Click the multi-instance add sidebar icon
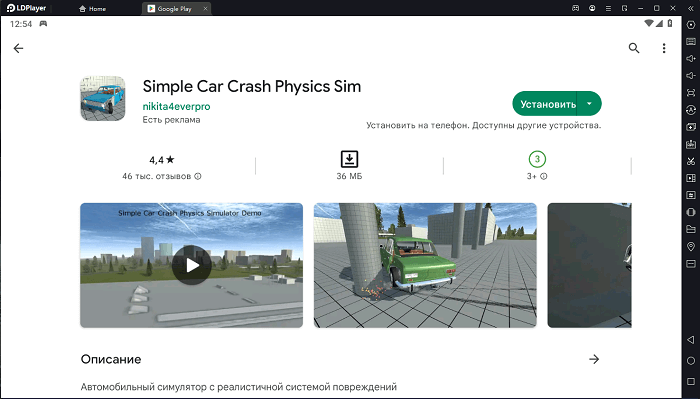The width and height of the screenshot is (700, 399). 691,127
